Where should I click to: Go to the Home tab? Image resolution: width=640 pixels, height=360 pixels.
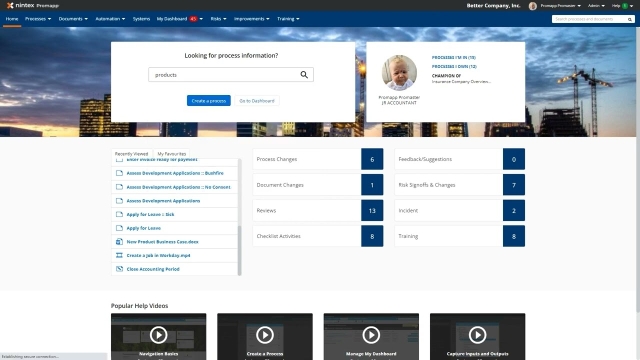coord(12,19)
